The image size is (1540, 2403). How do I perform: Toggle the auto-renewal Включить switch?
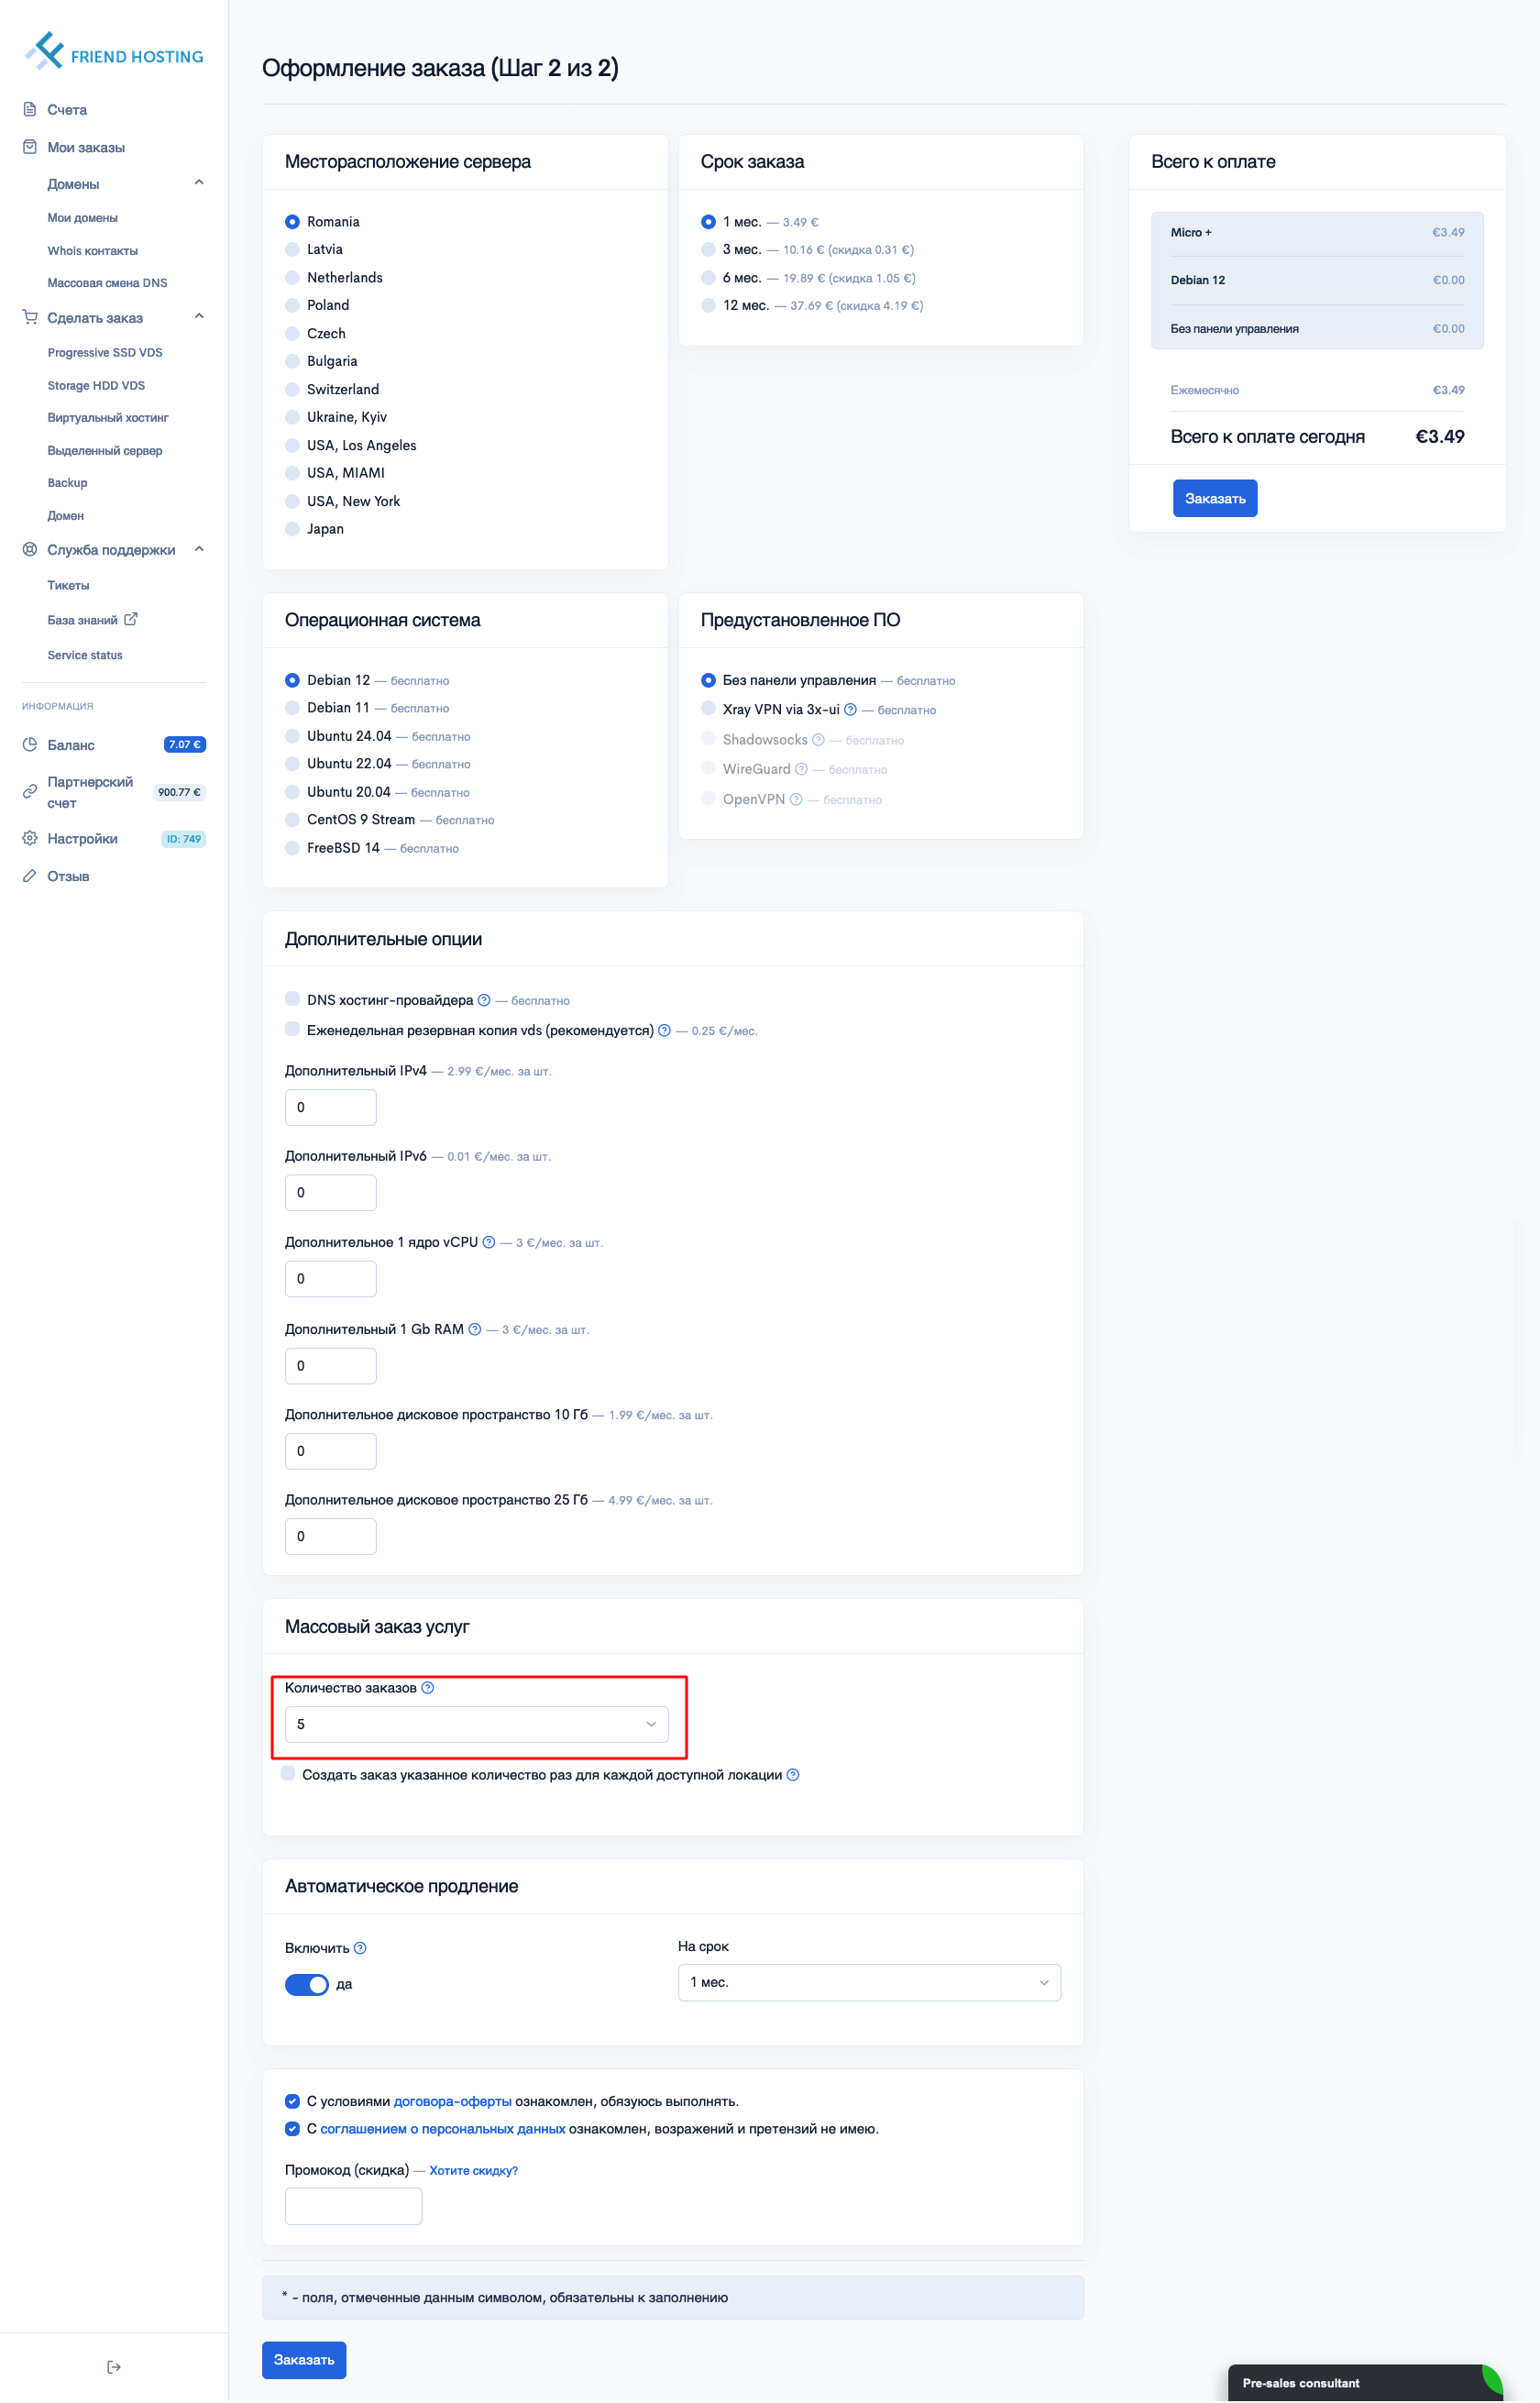[307, 1984]
